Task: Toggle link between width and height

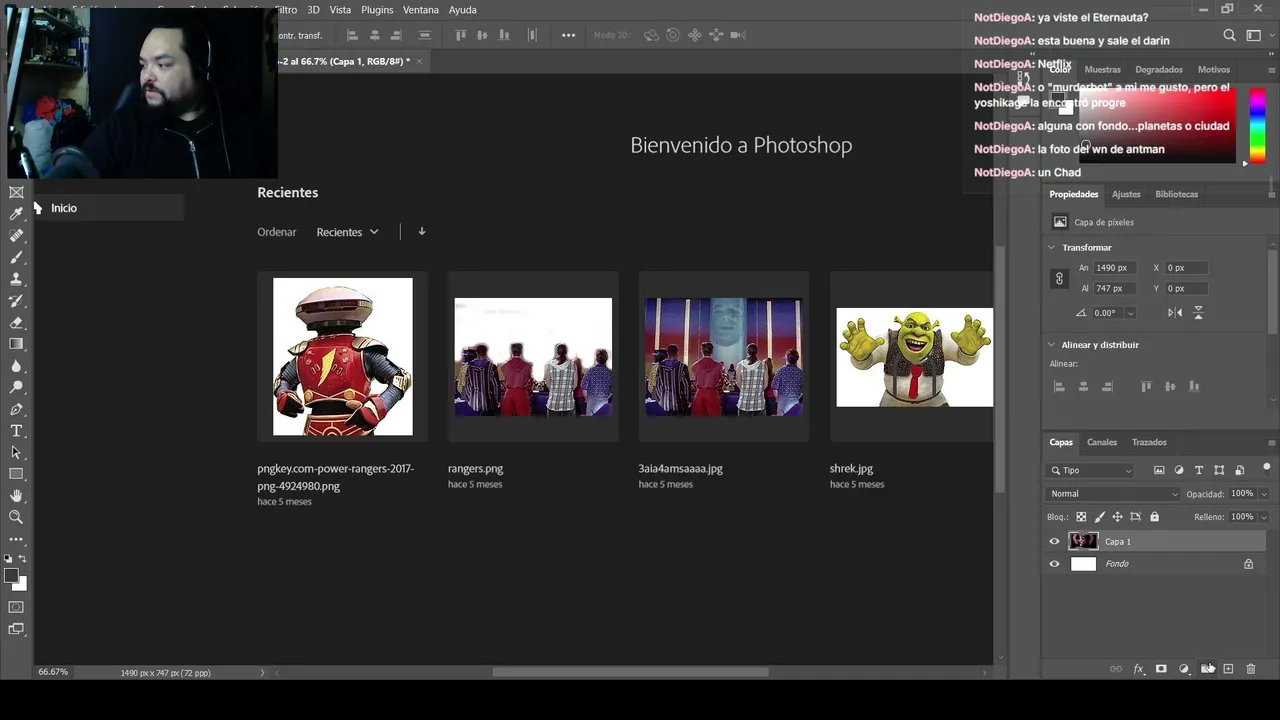Action: [1059, 279]
